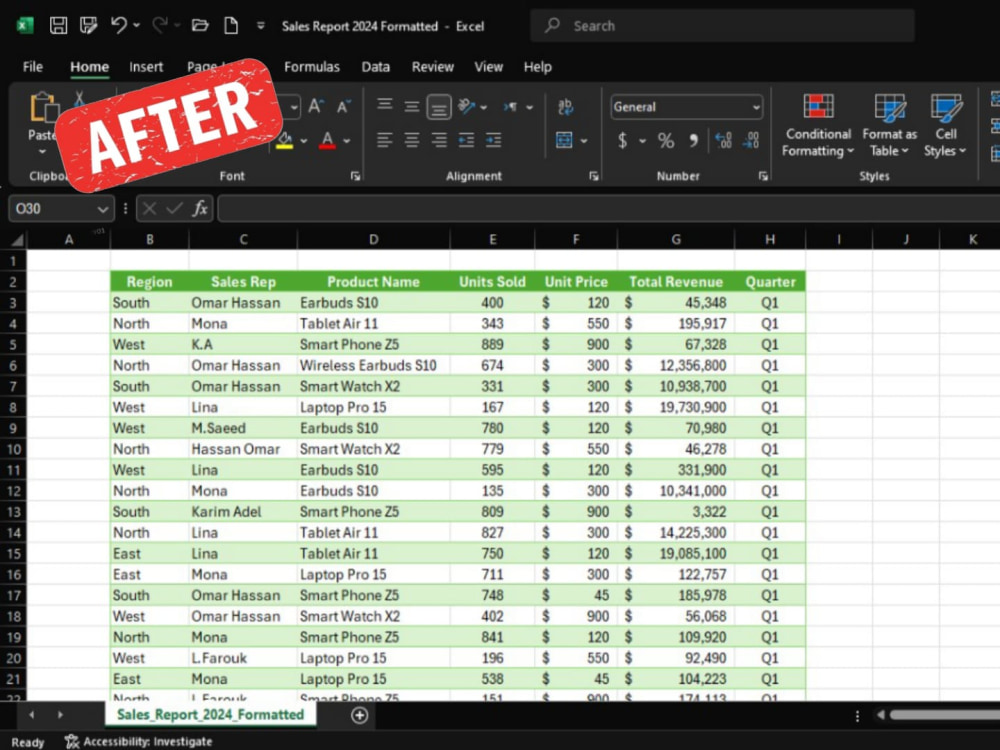1000x750 pixels.
Task: Toggle Middle Align in the Alignment group
Action: click(x=411, y=106)
